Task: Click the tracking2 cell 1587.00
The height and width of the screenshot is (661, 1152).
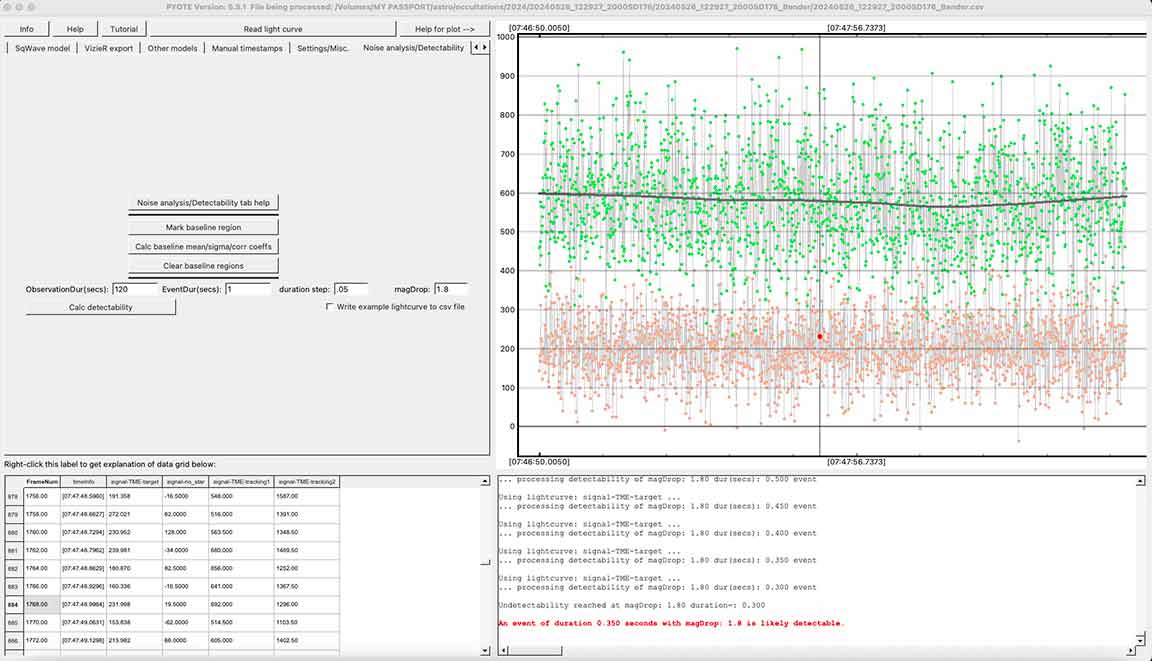Action: (x=306, y=496)
